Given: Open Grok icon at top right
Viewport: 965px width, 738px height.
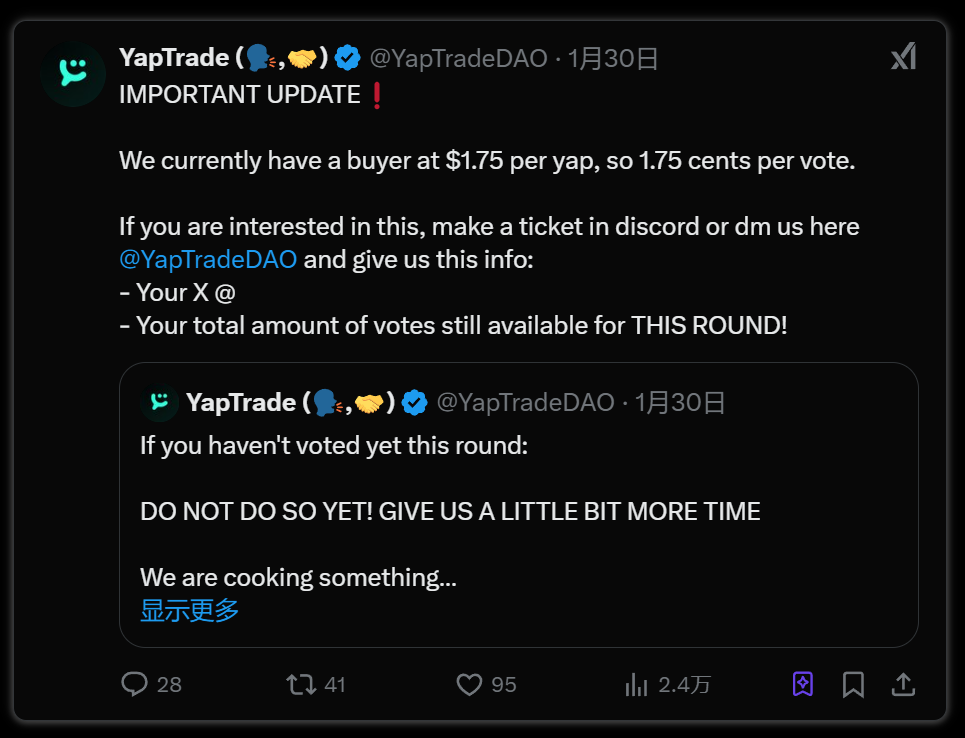Looking at the screenshot, I should (x=903, y=58).
